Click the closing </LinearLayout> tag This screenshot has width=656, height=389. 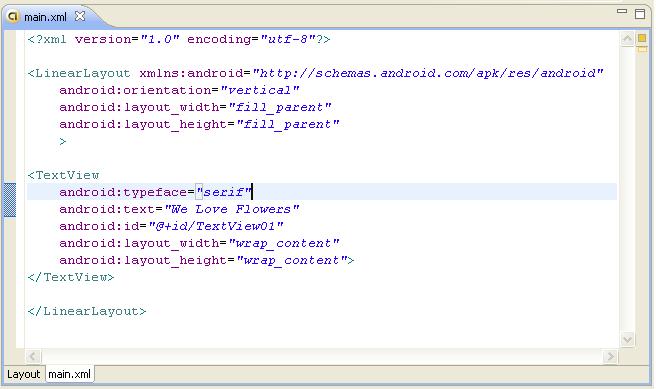87,311
